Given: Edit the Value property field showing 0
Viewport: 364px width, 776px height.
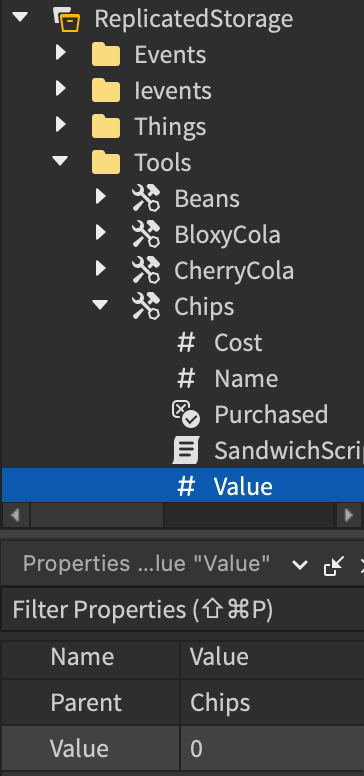Looking at the screenshot, I should [x=273, y=749].
